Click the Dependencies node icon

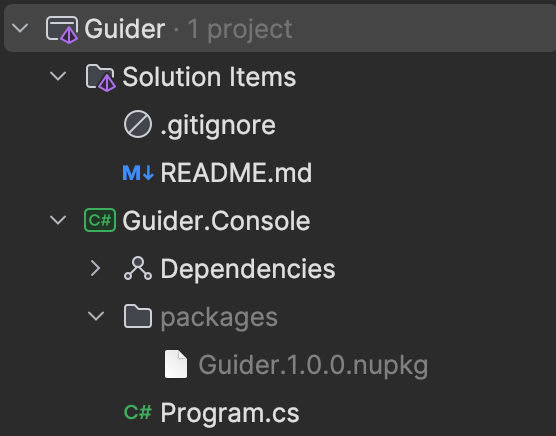[x=138, y=268]
